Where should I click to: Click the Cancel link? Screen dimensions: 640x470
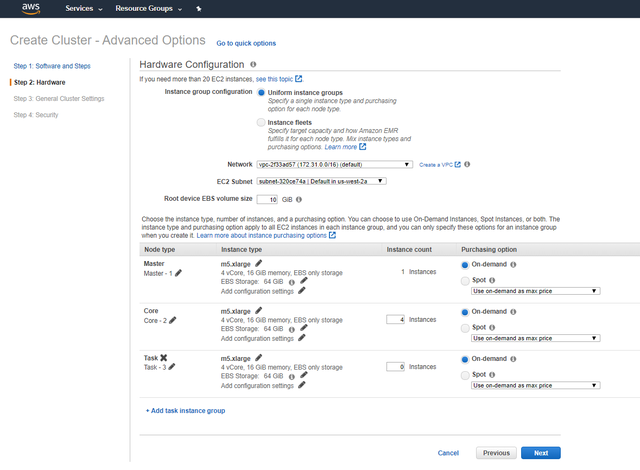[x=448, y=453]
